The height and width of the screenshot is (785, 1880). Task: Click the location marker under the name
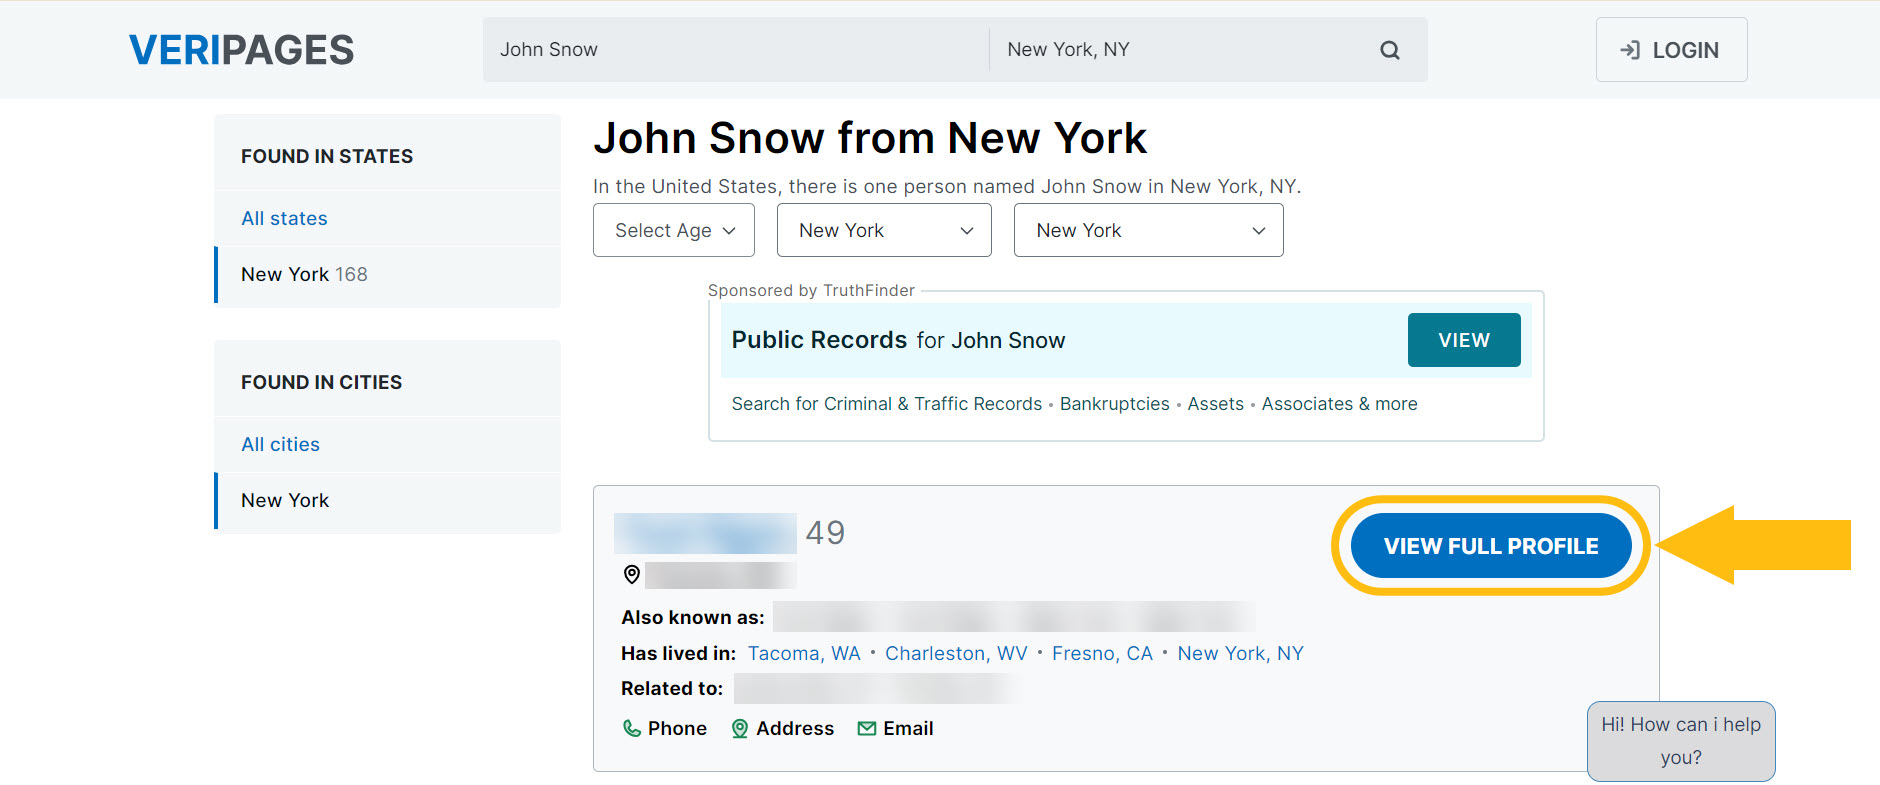632,574
